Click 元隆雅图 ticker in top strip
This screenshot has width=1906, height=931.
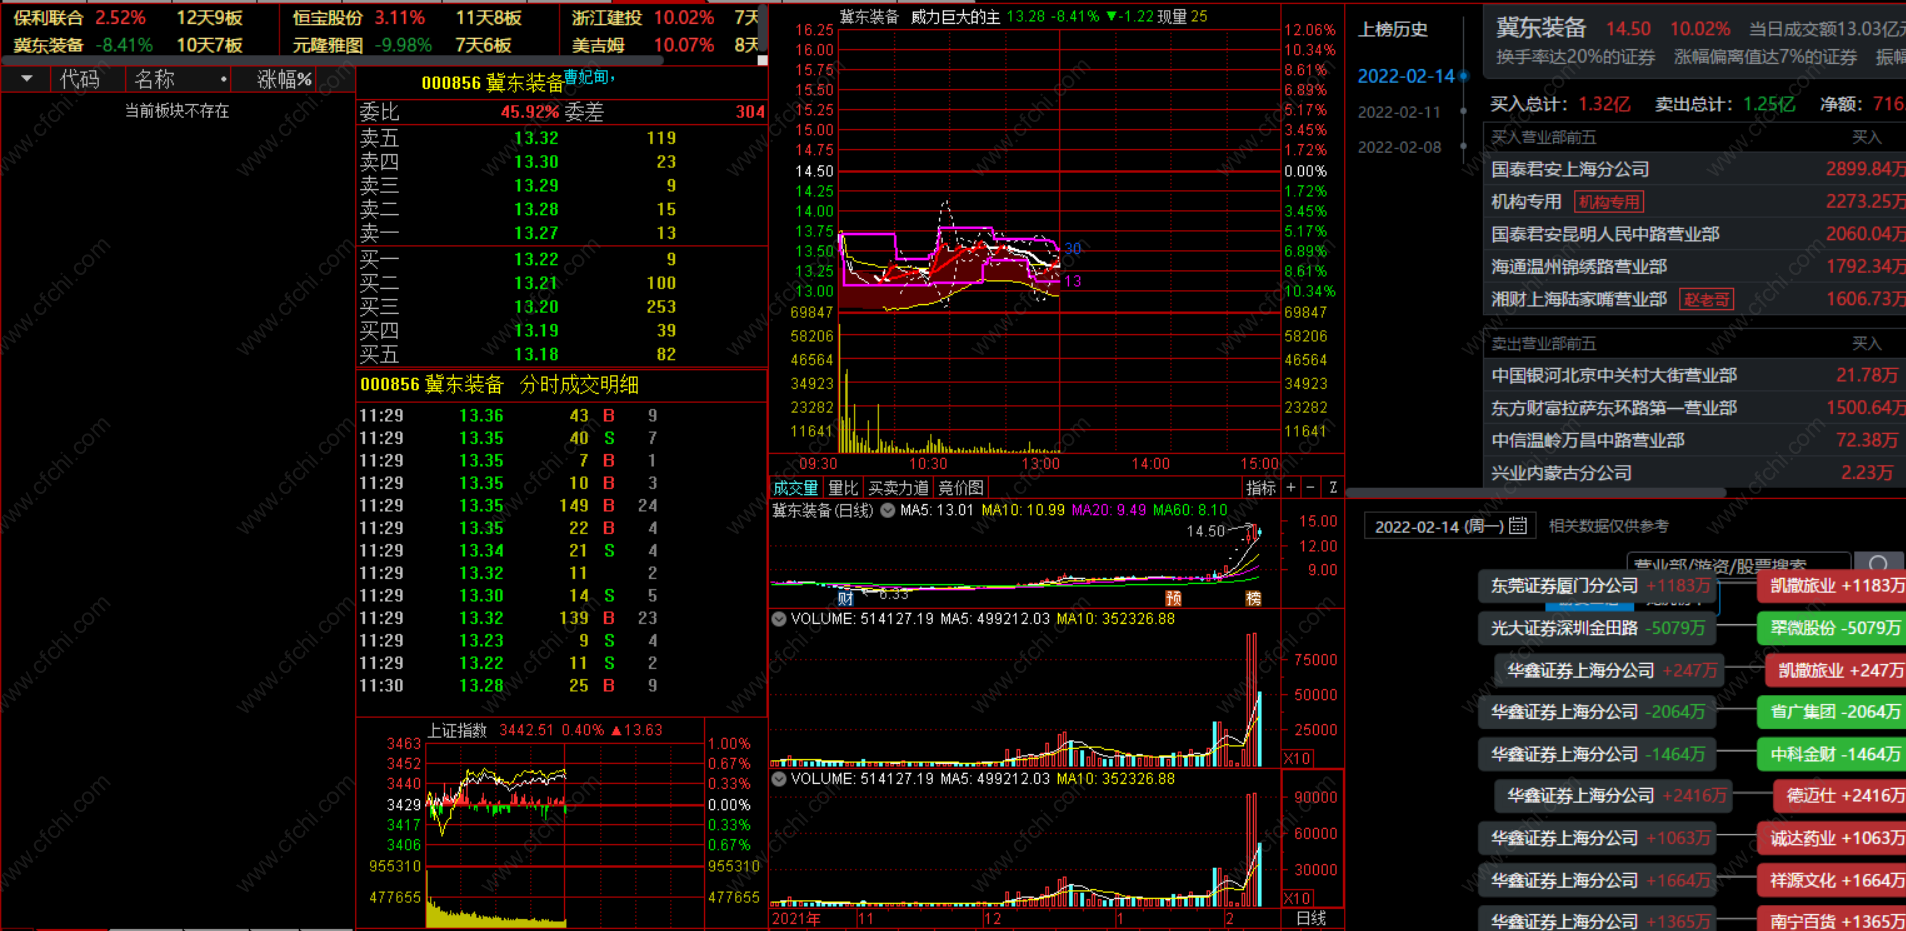[x=327, y=45]
